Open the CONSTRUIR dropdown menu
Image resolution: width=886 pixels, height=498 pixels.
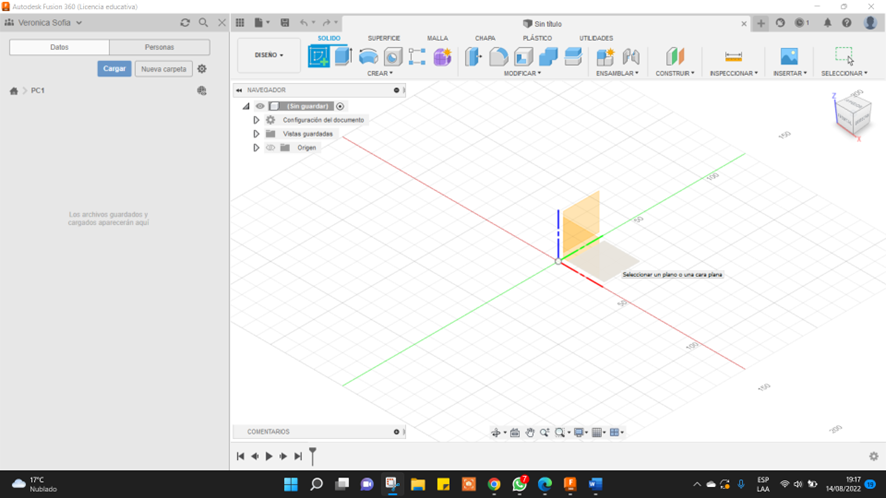[675, 73]
